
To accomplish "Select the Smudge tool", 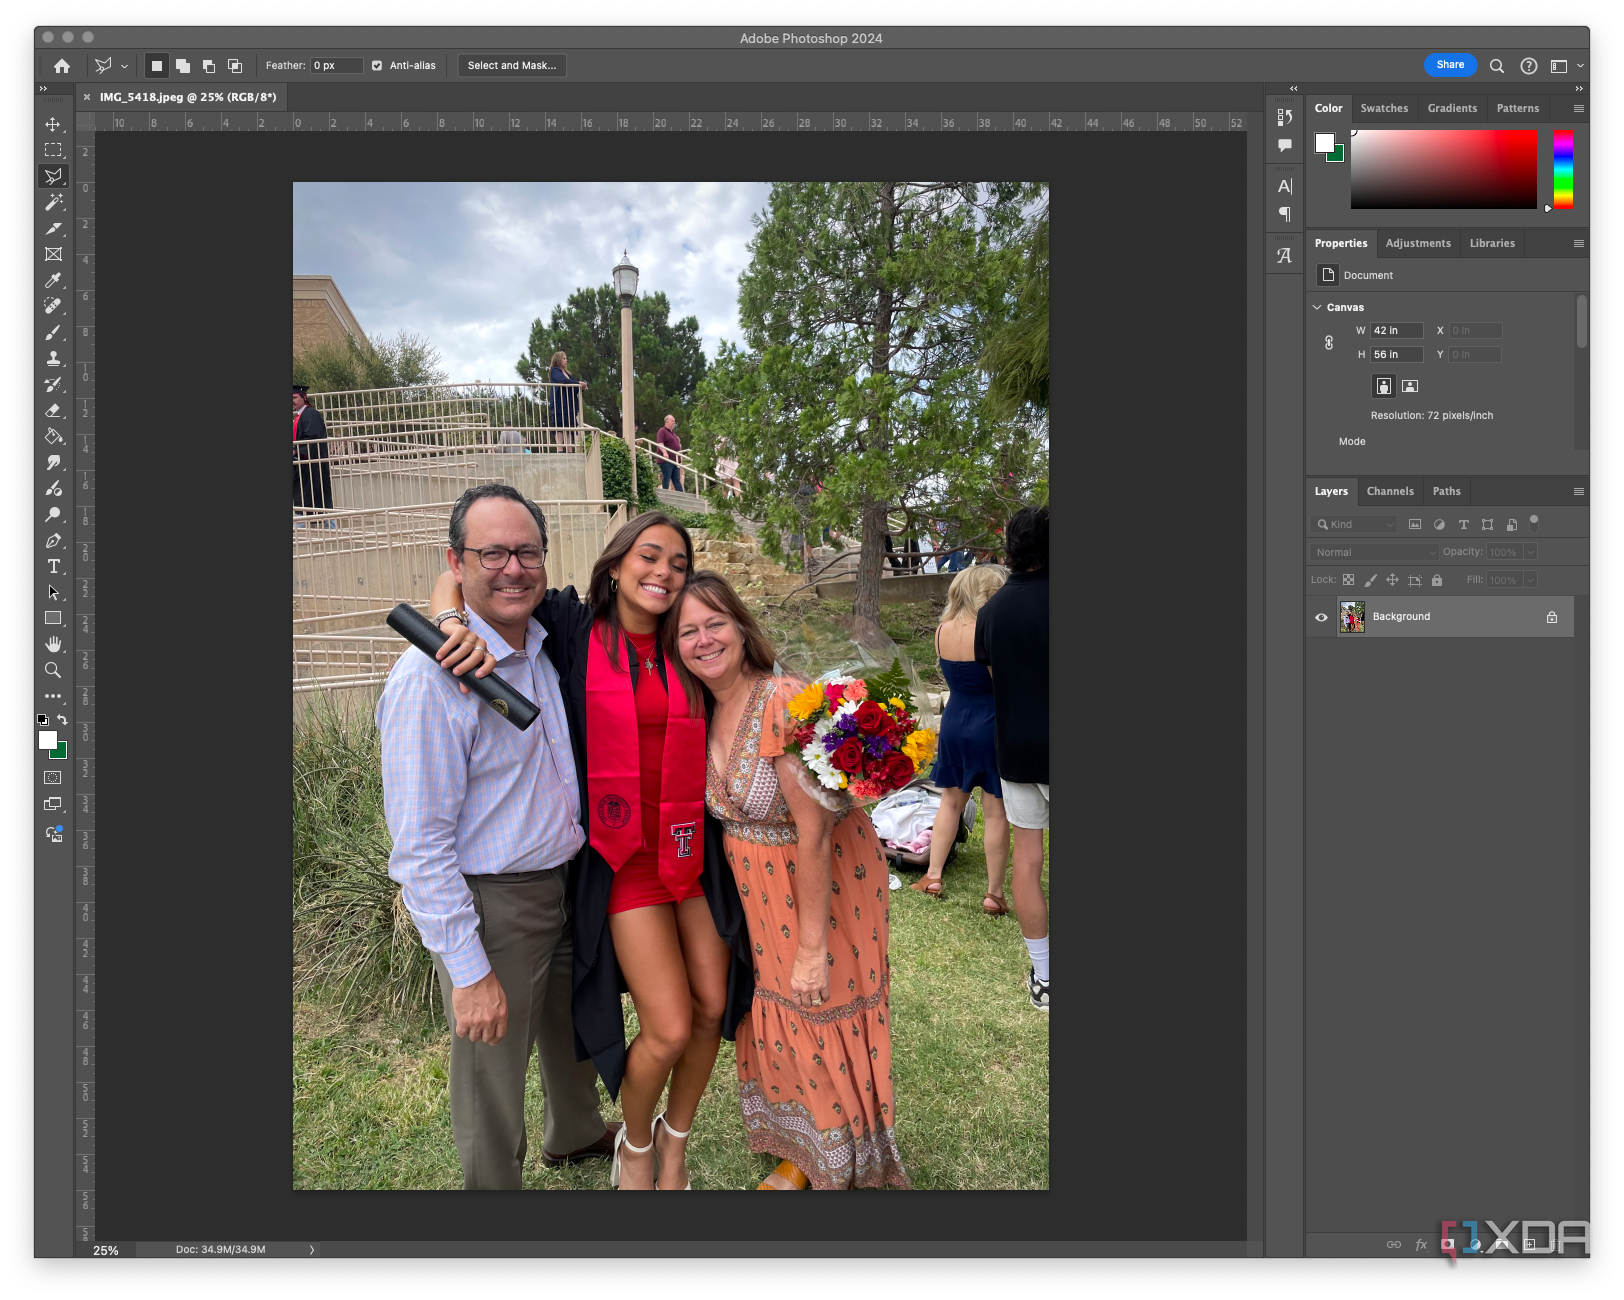I will [53, 462].
